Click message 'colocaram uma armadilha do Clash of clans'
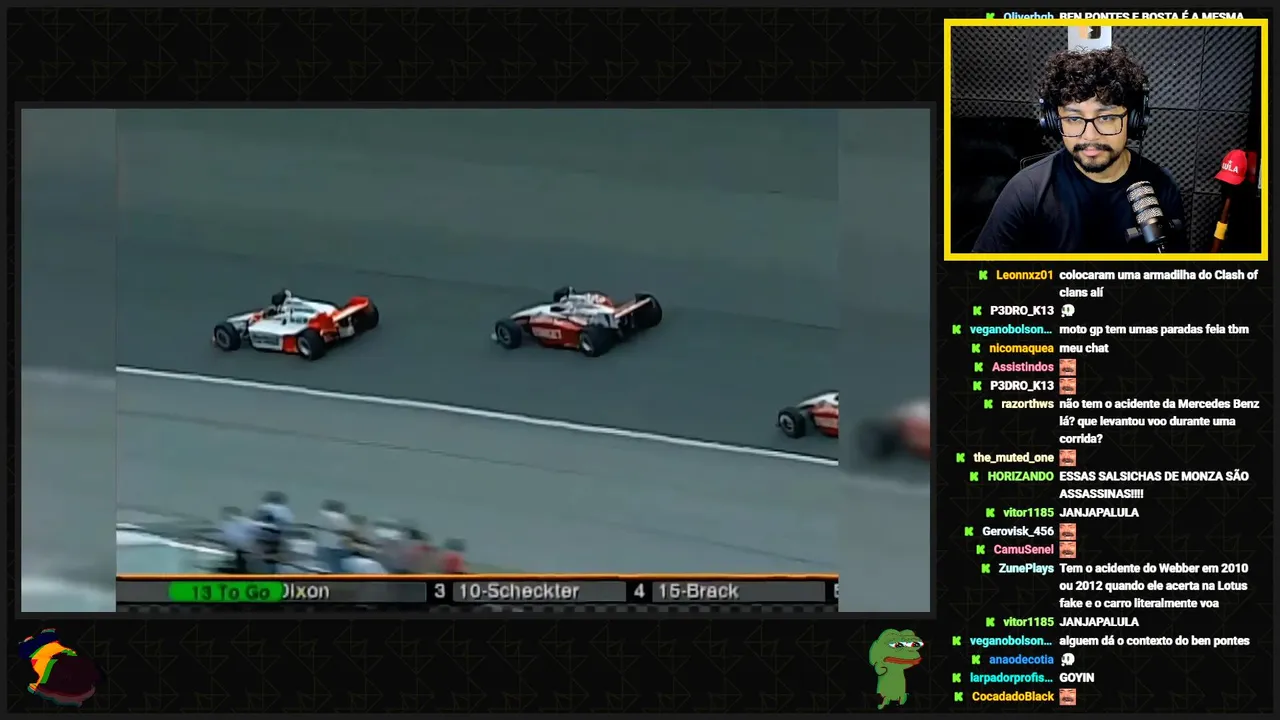The height and width of the screenshot is (720, 1280). [x=1158, y=284]
